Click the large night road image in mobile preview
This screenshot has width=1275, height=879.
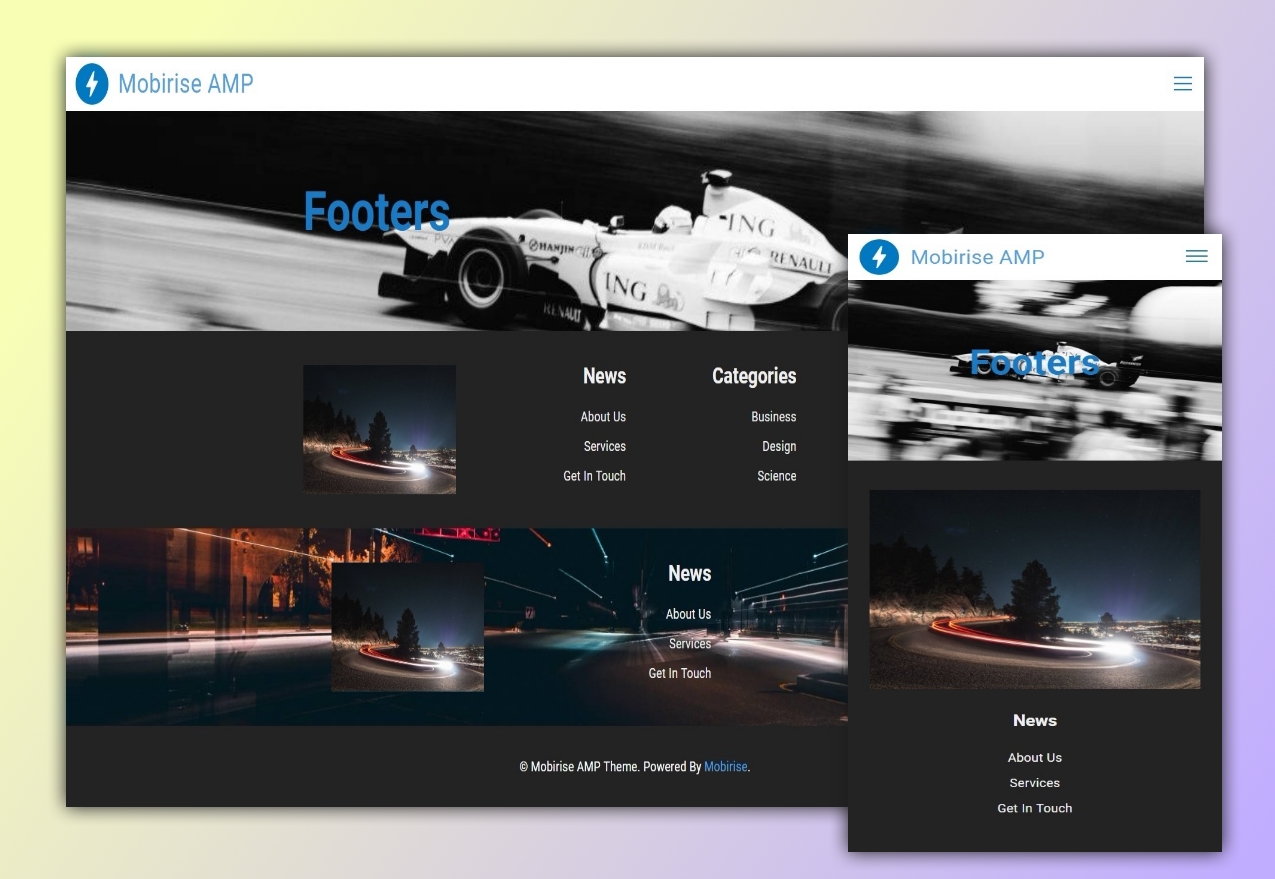[1034, 589]
